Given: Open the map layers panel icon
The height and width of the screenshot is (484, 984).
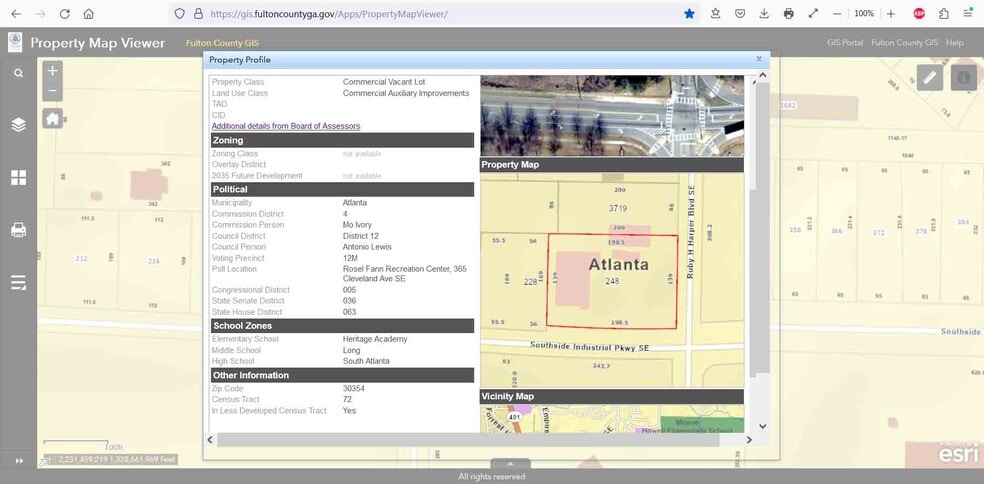Looking at the screenshot, I should tap(18, 125).
